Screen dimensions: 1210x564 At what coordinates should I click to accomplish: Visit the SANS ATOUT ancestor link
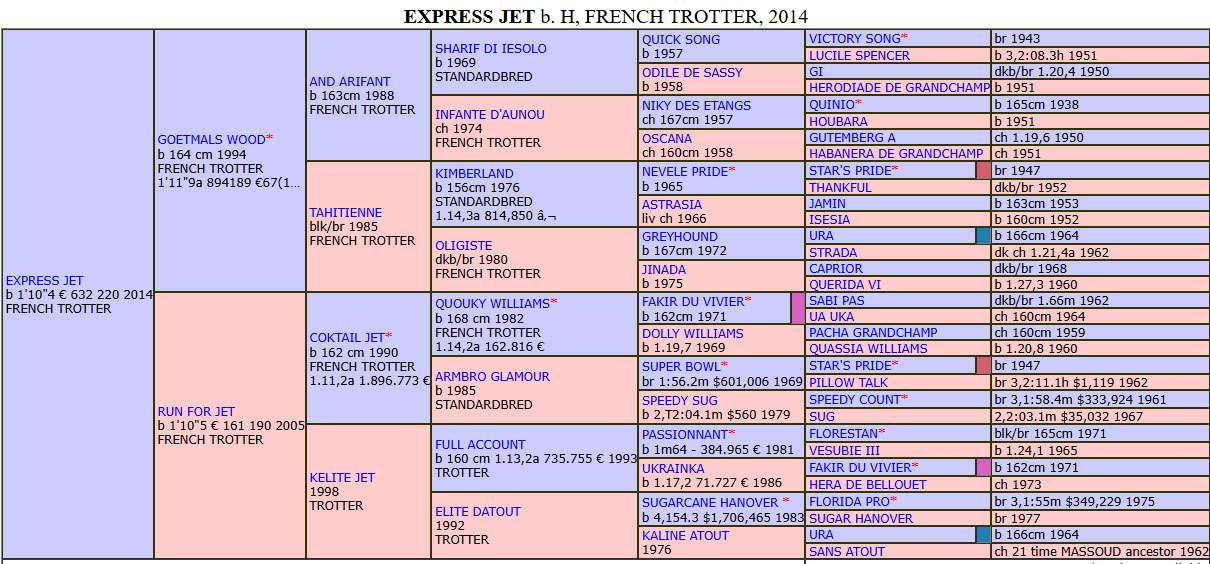pyautogui.click(x=846, y=551)
